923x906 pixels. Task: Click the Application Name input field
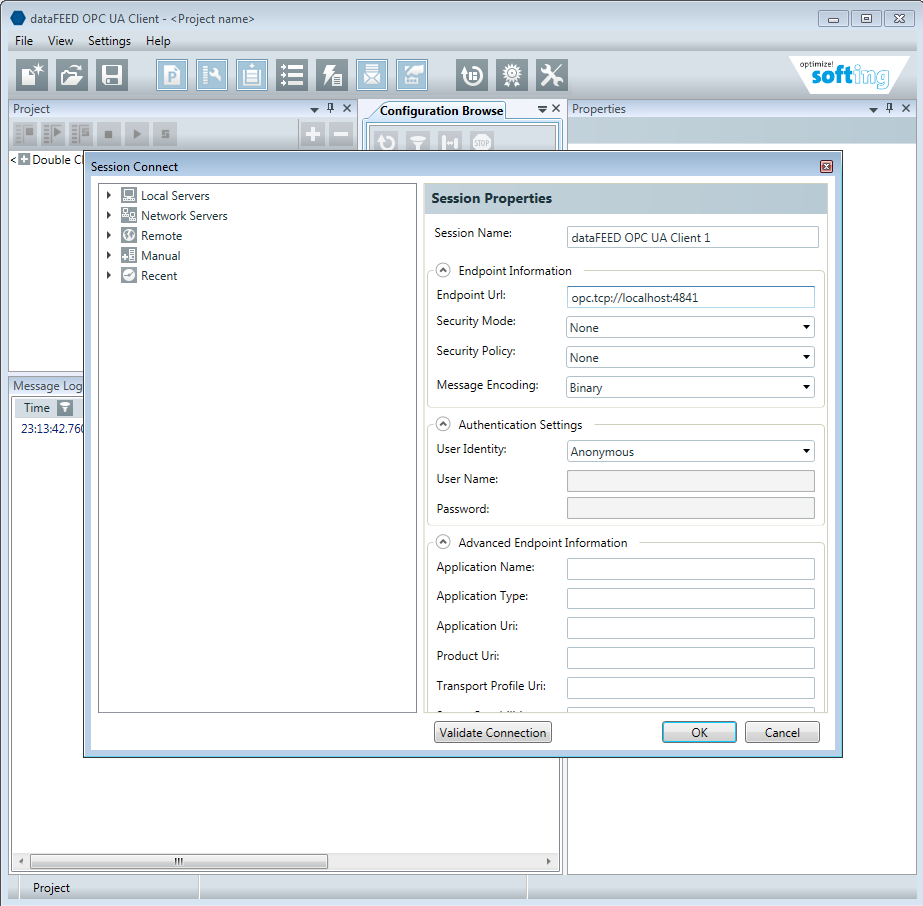(691, 569)
